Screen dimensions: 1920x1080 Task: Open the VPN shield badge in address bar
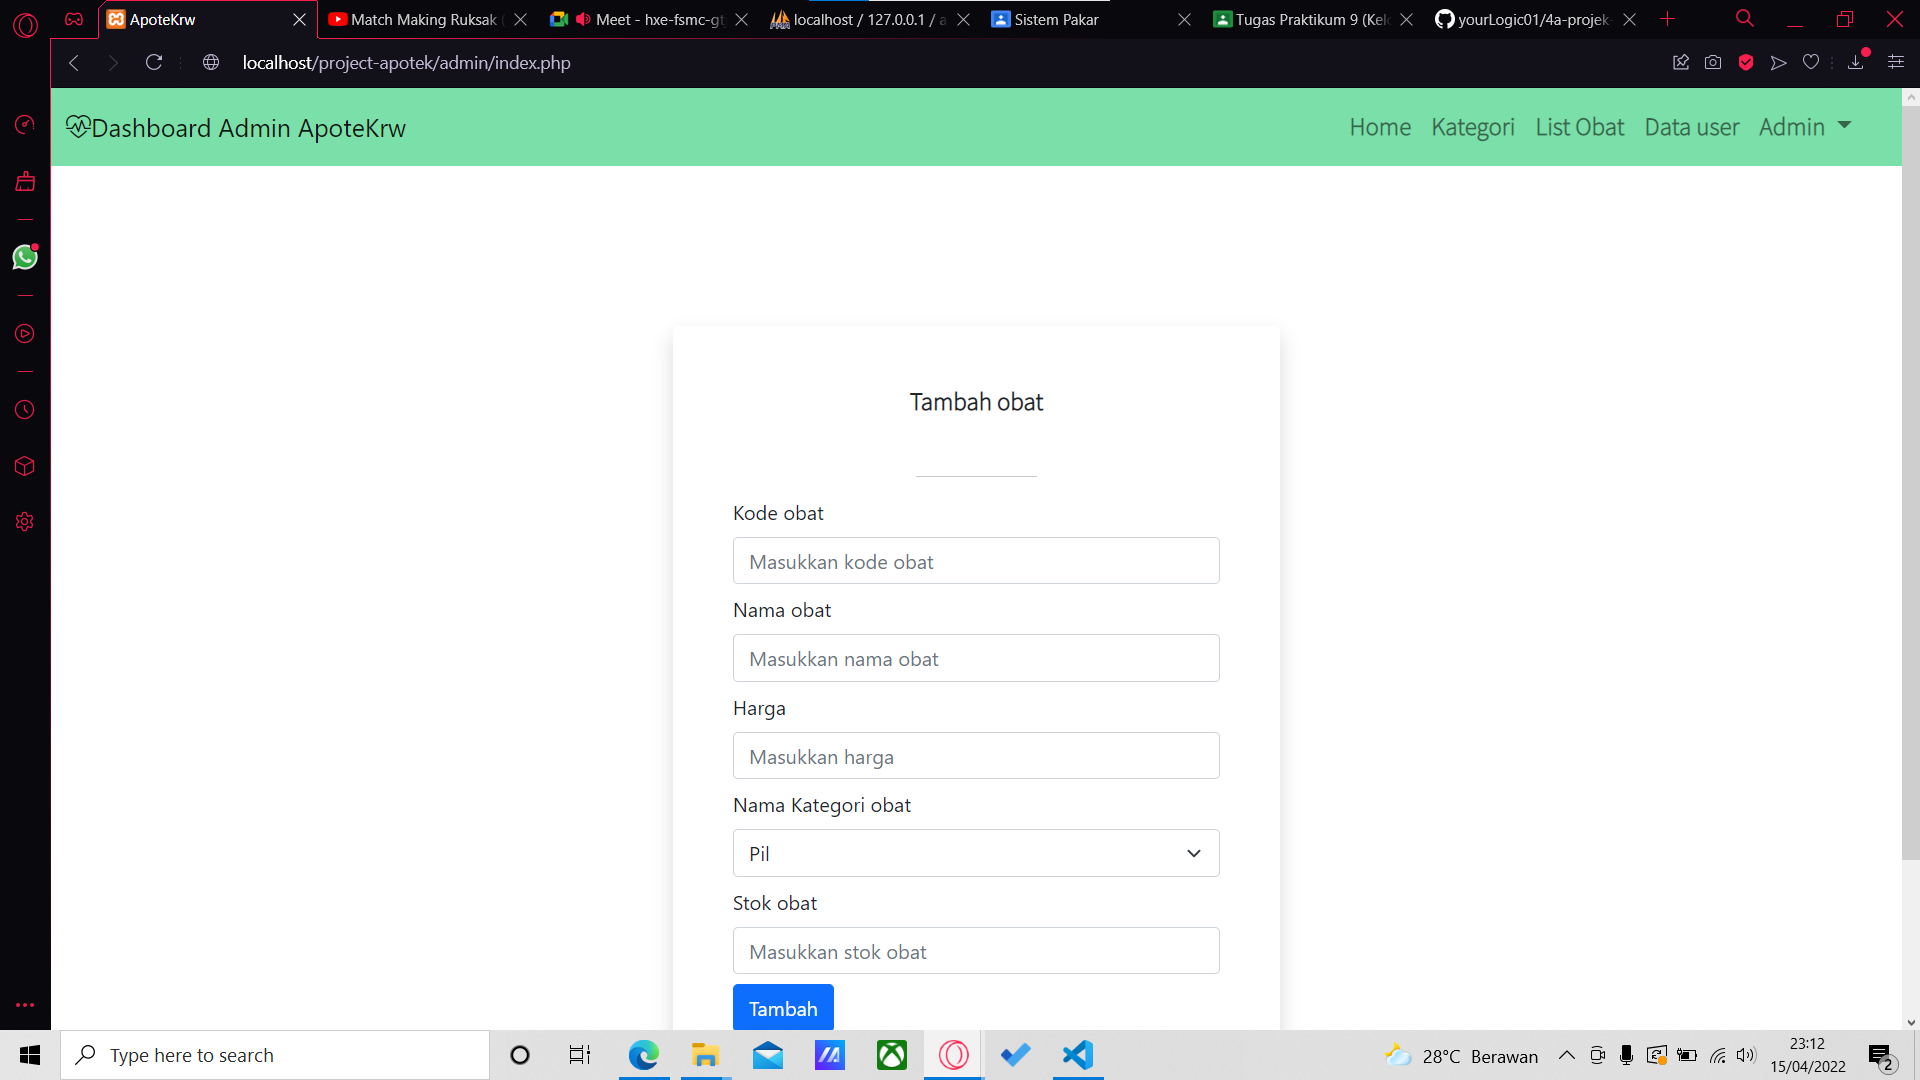coord(1747,62)
